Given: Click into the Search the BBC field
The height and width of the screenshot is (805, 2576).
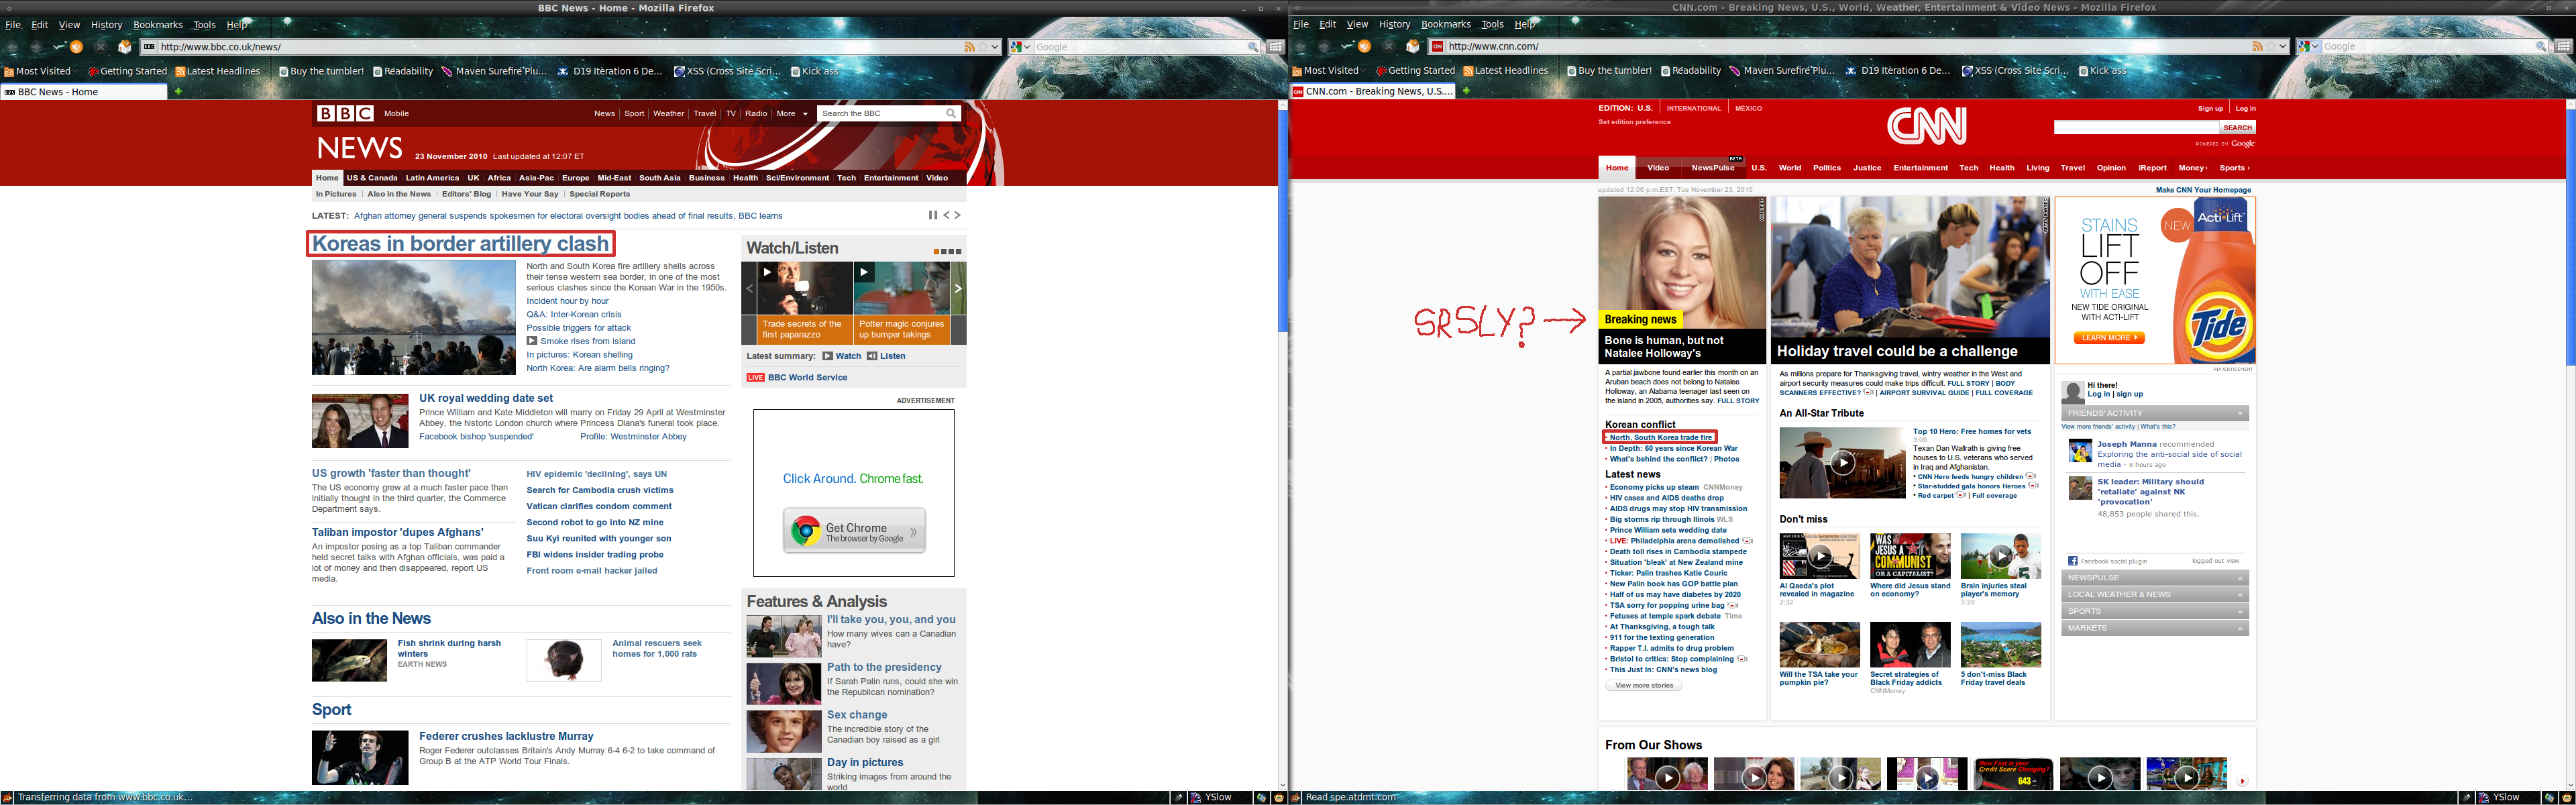Looking at the screenshot, I should point(880,114).
